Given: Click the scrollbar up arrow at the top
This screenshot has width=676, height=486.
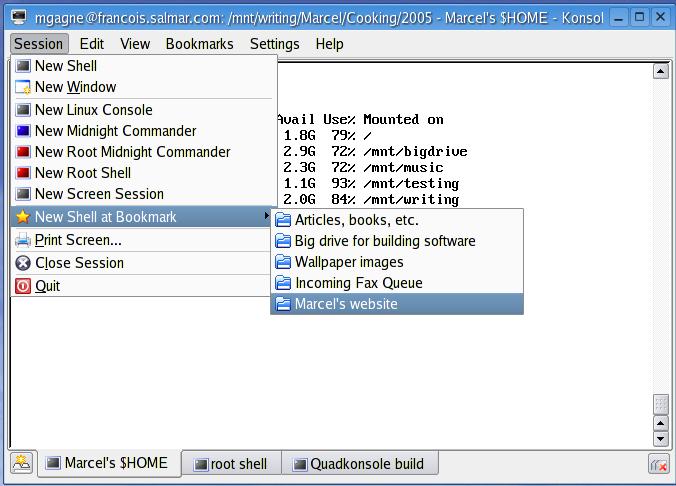Looking at the screenshot, I should click(660, 71).
